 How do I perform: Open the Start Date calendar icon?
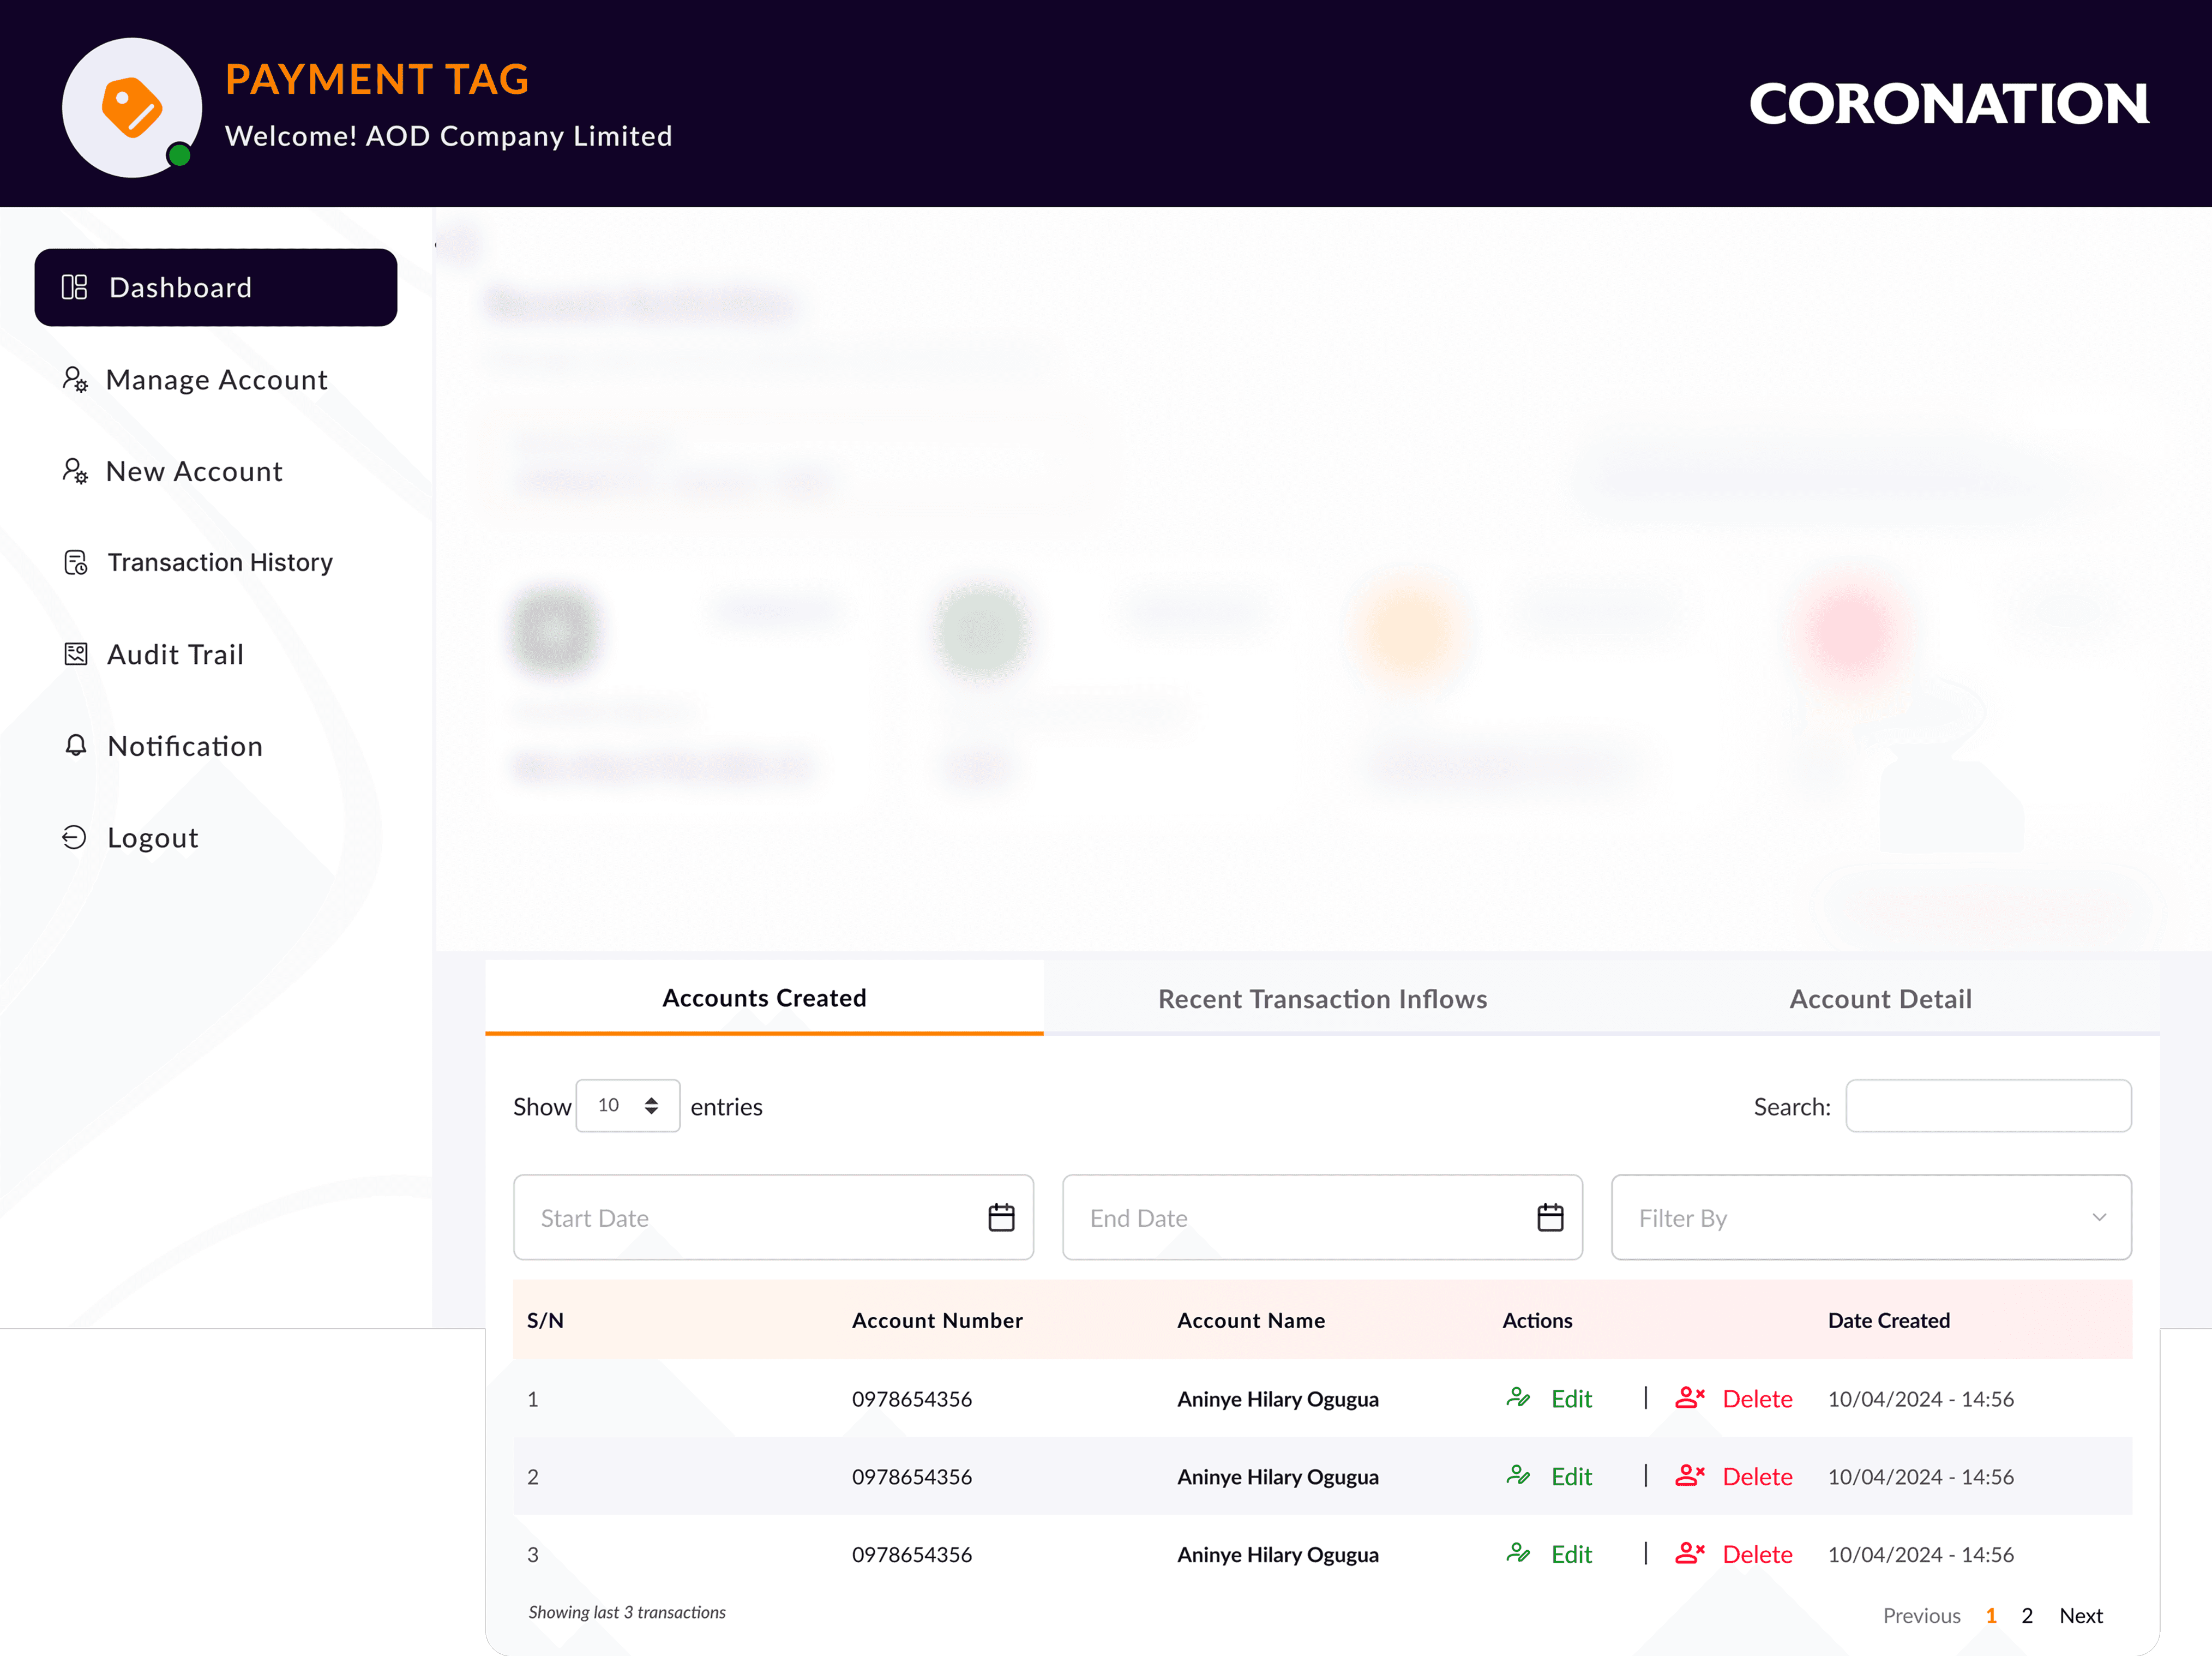click(1001, 1217)
